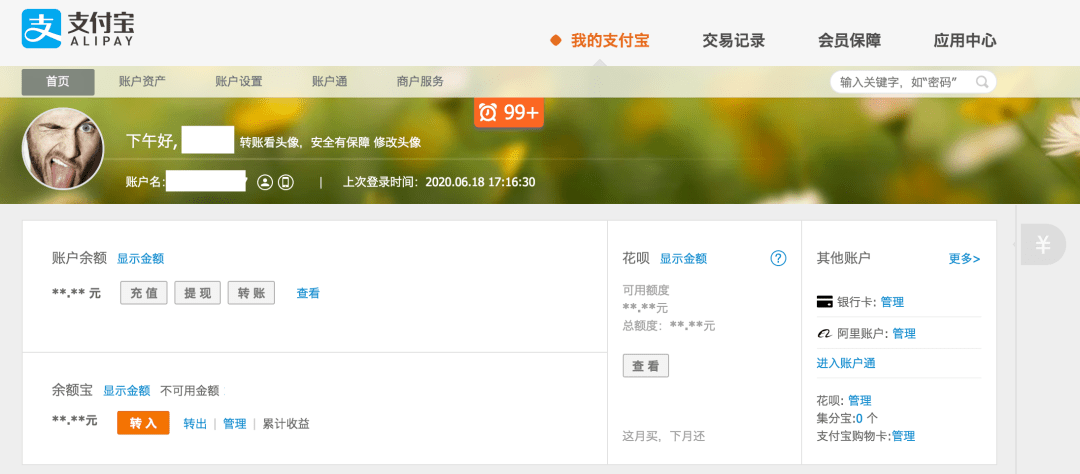Select the 商户服务 sub-menu item

(420, 82)
